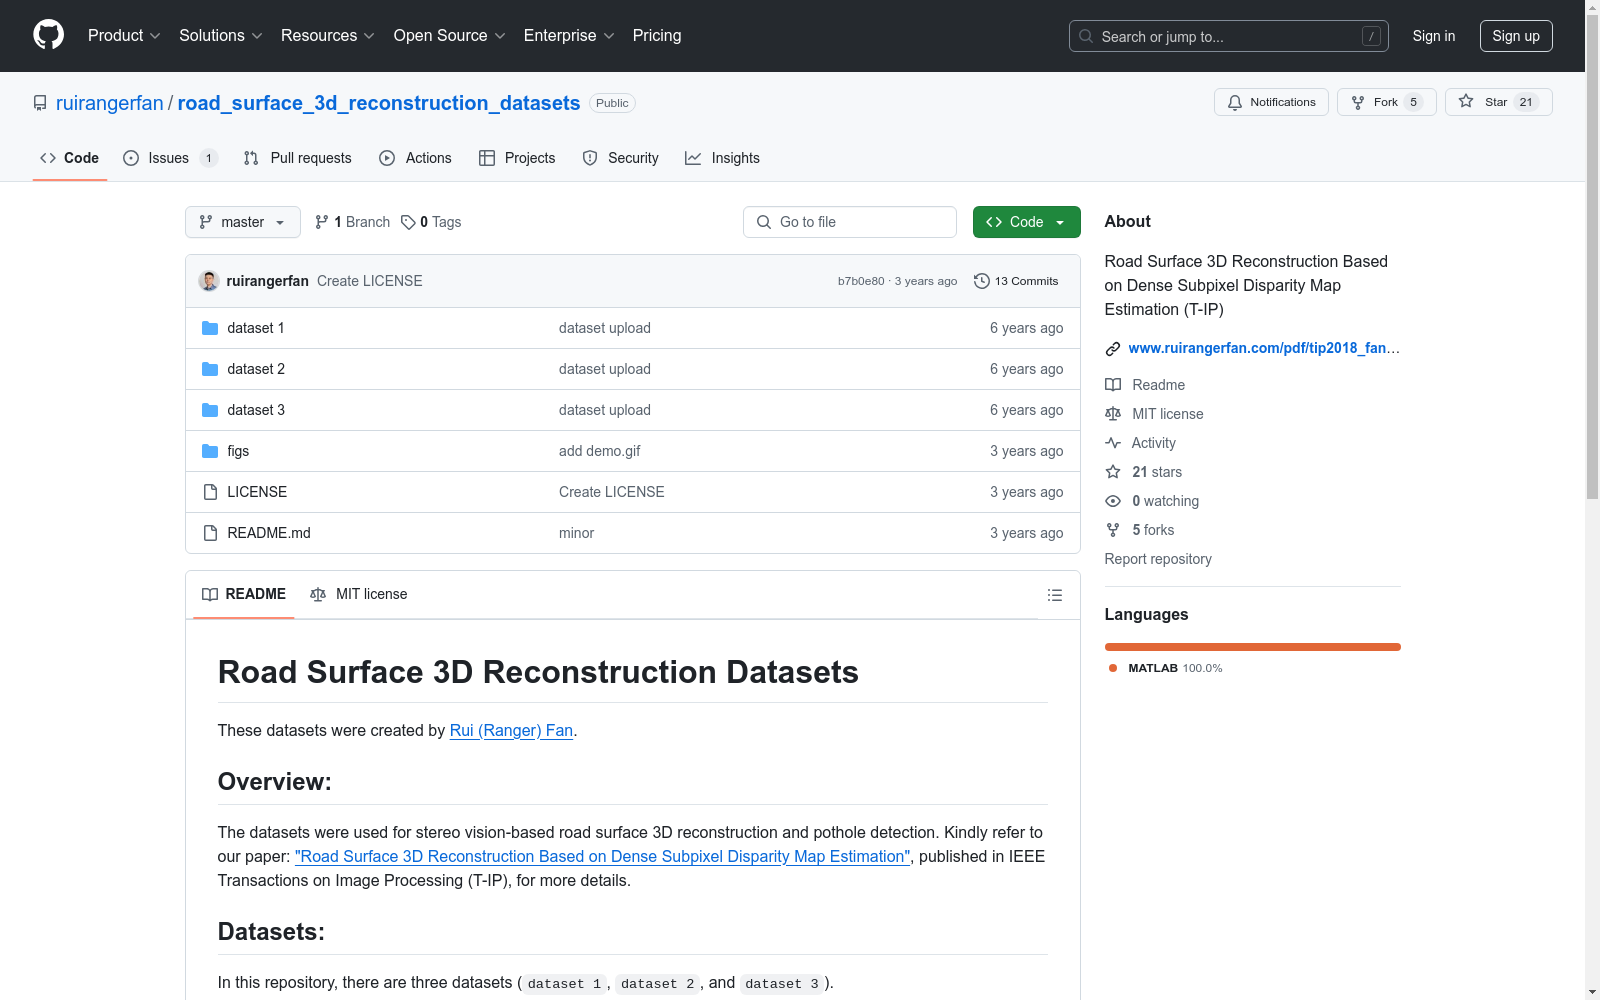Viewport: 1600px width, 1000px height.
Task: Click the repository icon beside owner name
Action: point(40,103)
